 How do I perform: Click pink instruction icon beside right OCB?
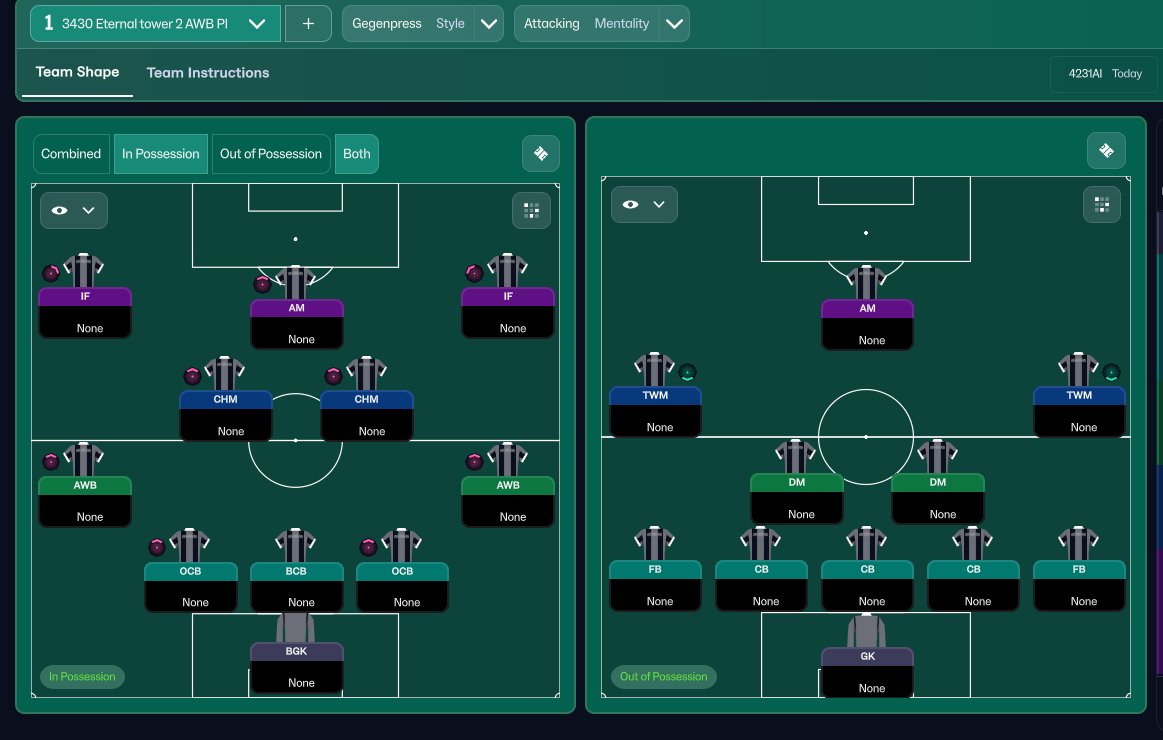368,548
